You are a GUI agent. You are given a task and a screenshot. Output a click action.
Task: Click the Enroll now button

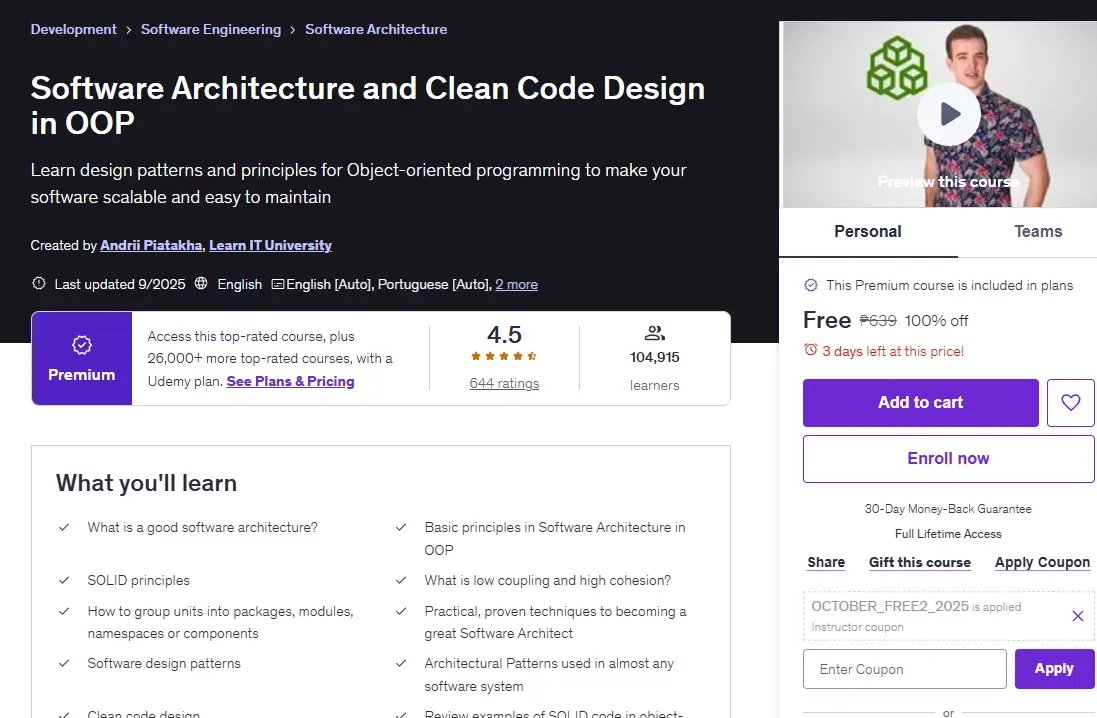(x=948, y=458)
